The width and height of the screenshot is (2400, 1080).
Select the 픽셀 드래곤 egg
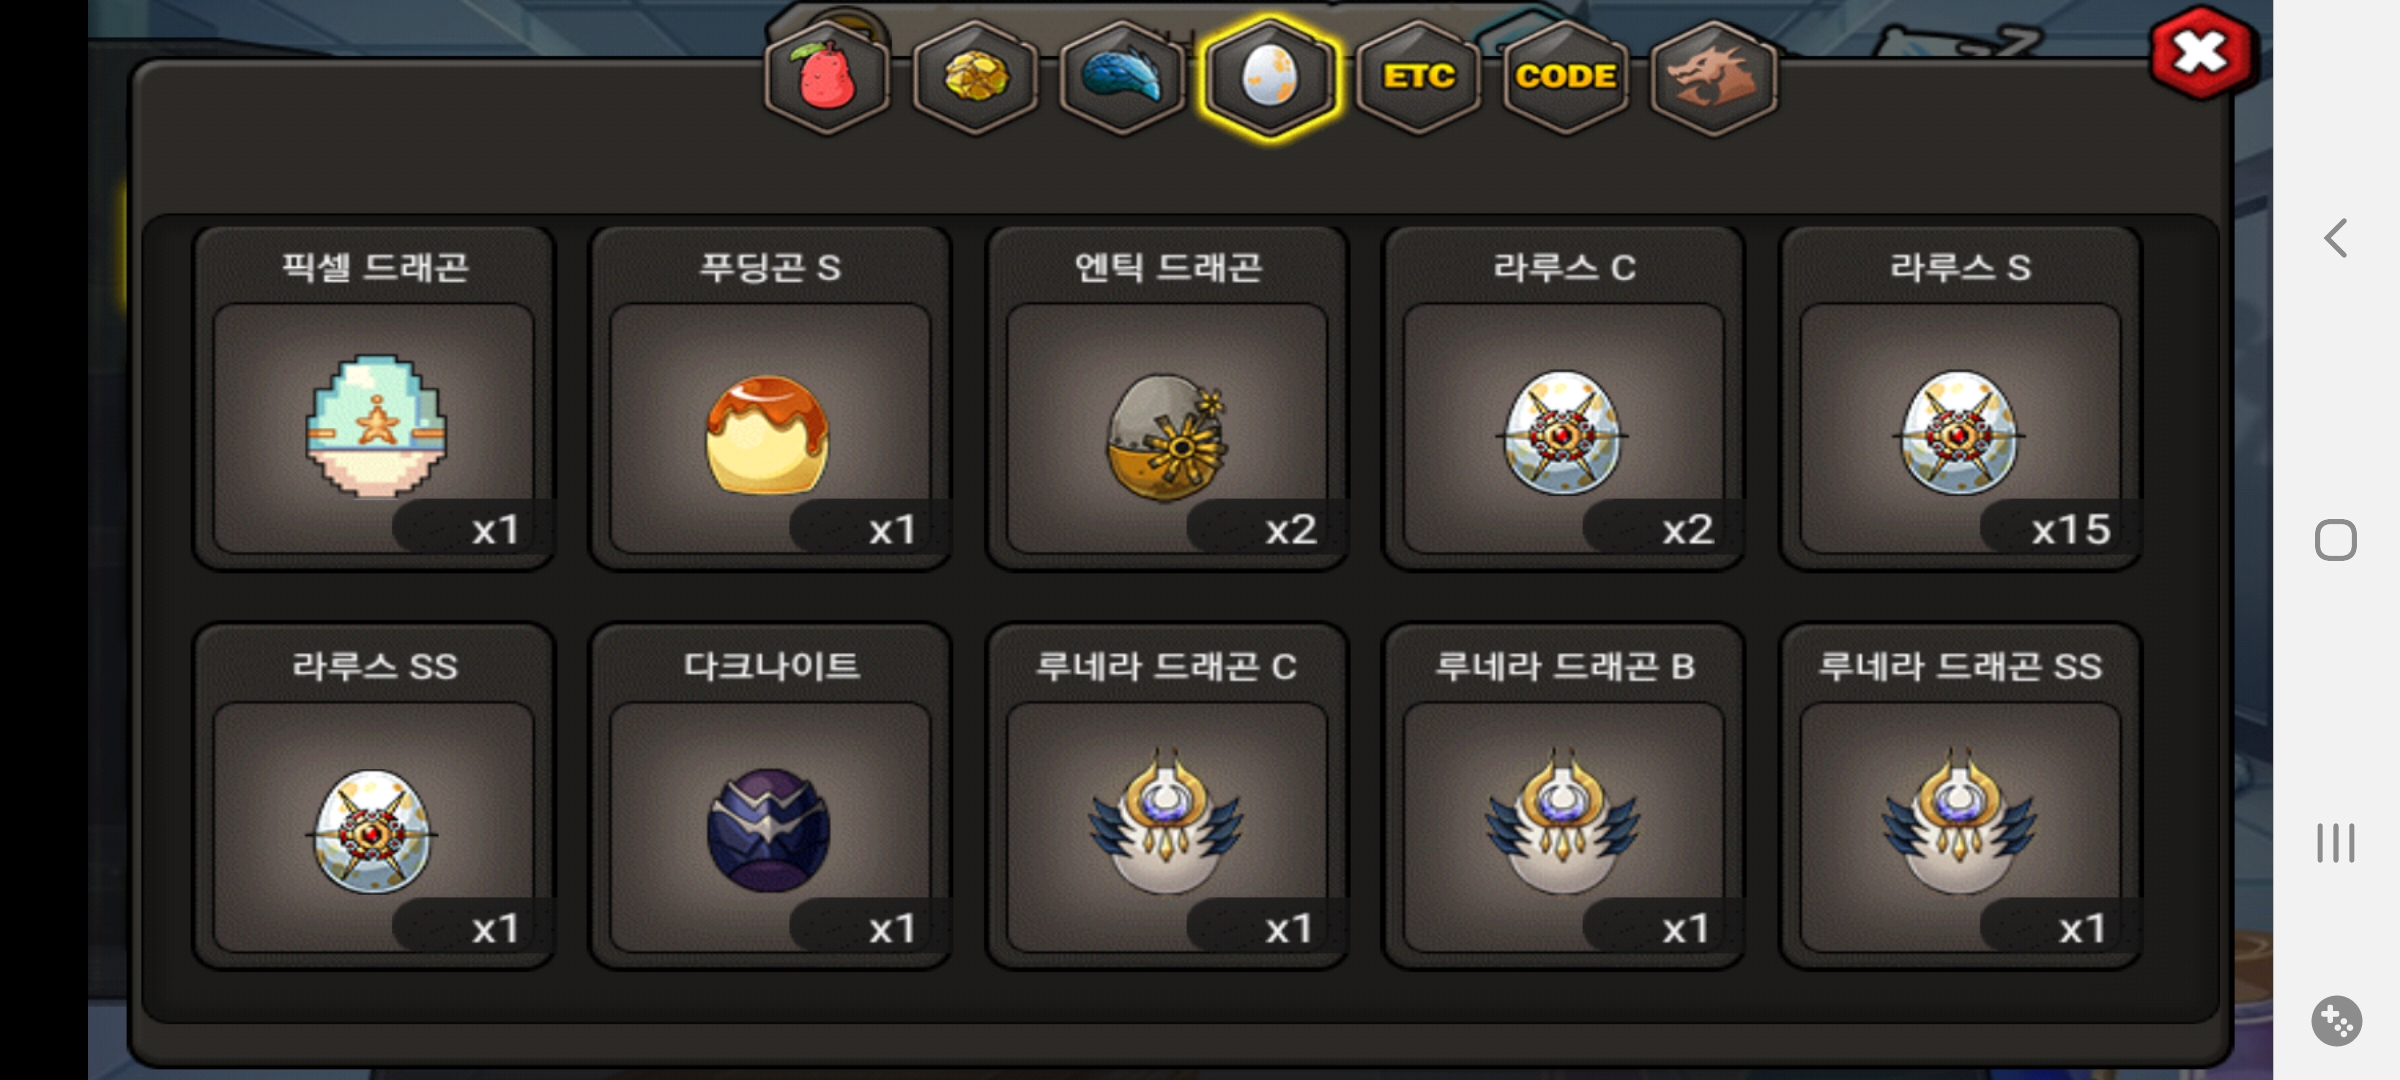click(x=374, y=398)
